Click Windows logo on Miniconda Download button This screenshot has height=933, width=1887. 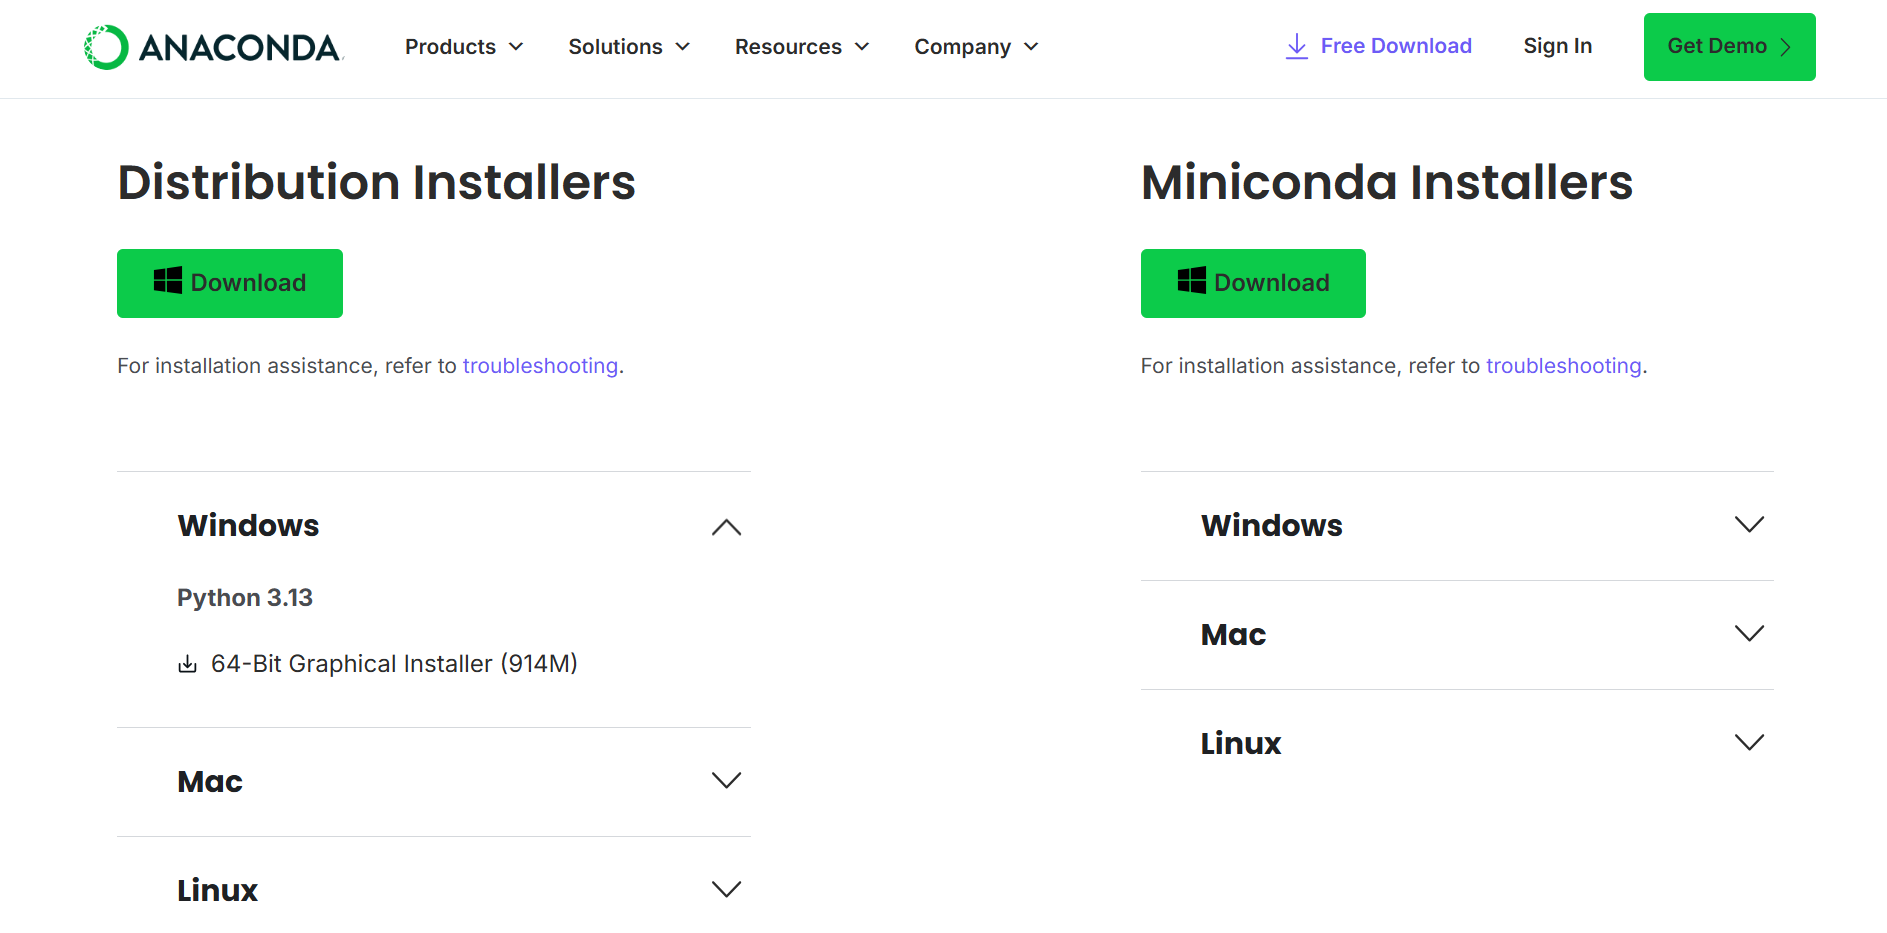[1191, 280]
